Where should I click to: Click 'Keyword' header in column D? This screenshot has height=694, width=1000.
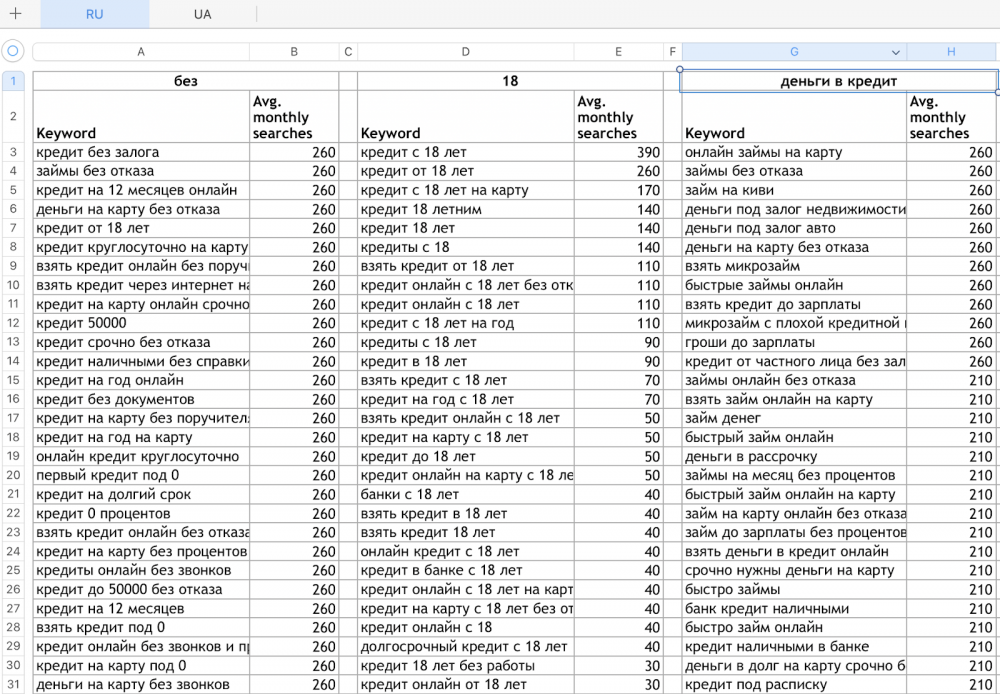point(466,117)
